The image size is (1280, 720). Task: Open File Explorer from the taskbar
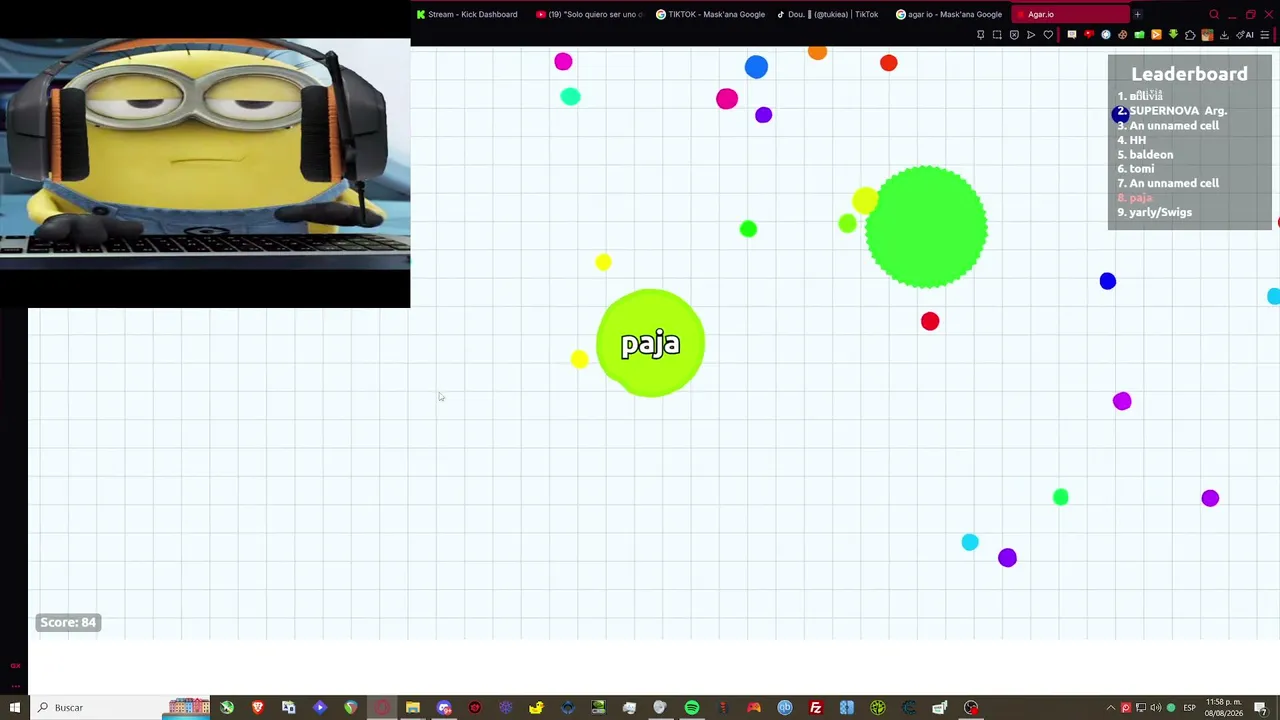point(413,708)
